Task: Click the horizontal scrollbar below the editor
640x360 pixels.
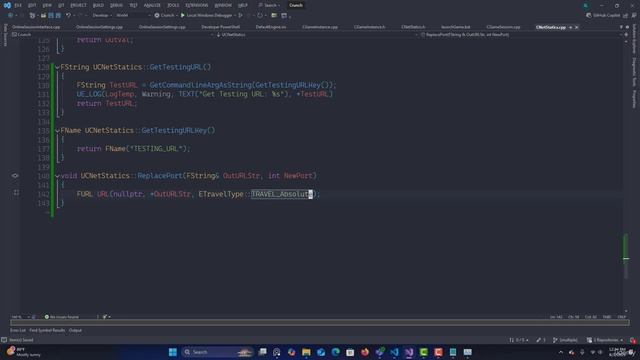Action: tap(320, 322)
